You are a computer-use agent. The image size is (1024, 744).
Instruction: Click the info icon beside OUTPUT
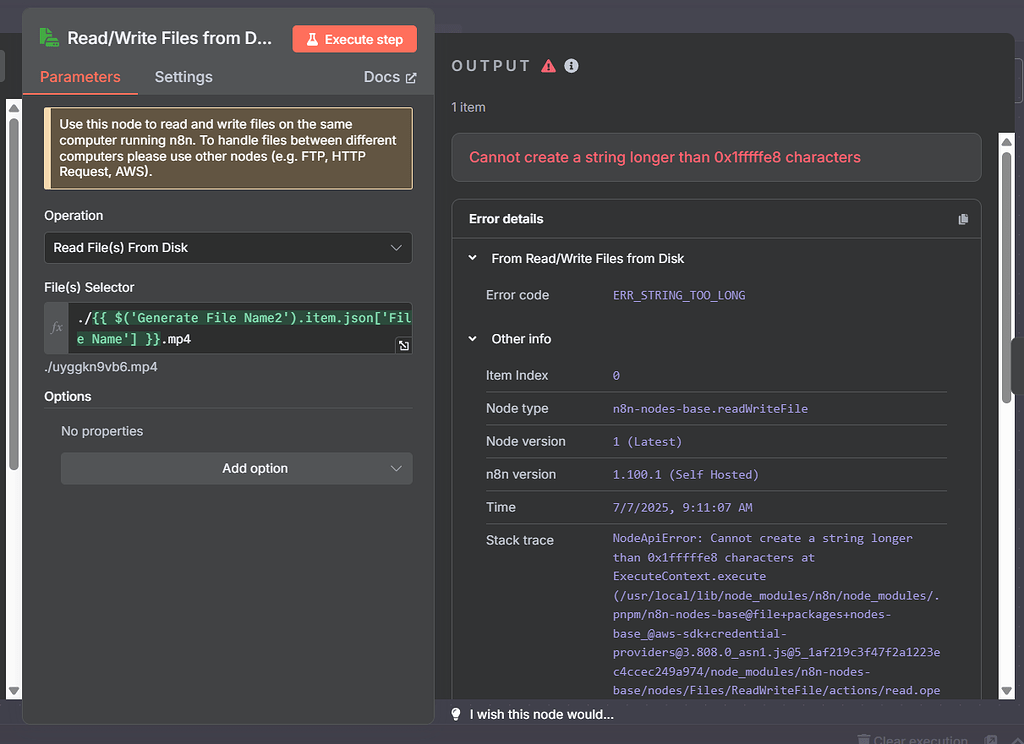(x=571, y=66)
